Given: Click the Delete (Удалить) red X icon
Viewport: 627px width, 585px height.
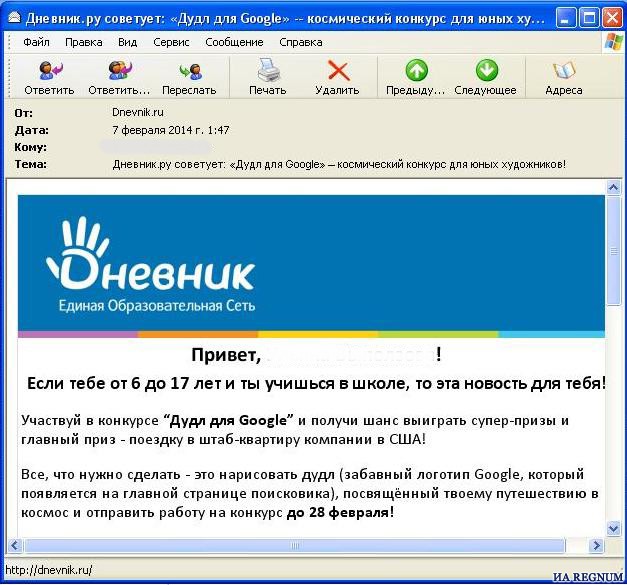Looking at the screenshot, I should (338, 71).
